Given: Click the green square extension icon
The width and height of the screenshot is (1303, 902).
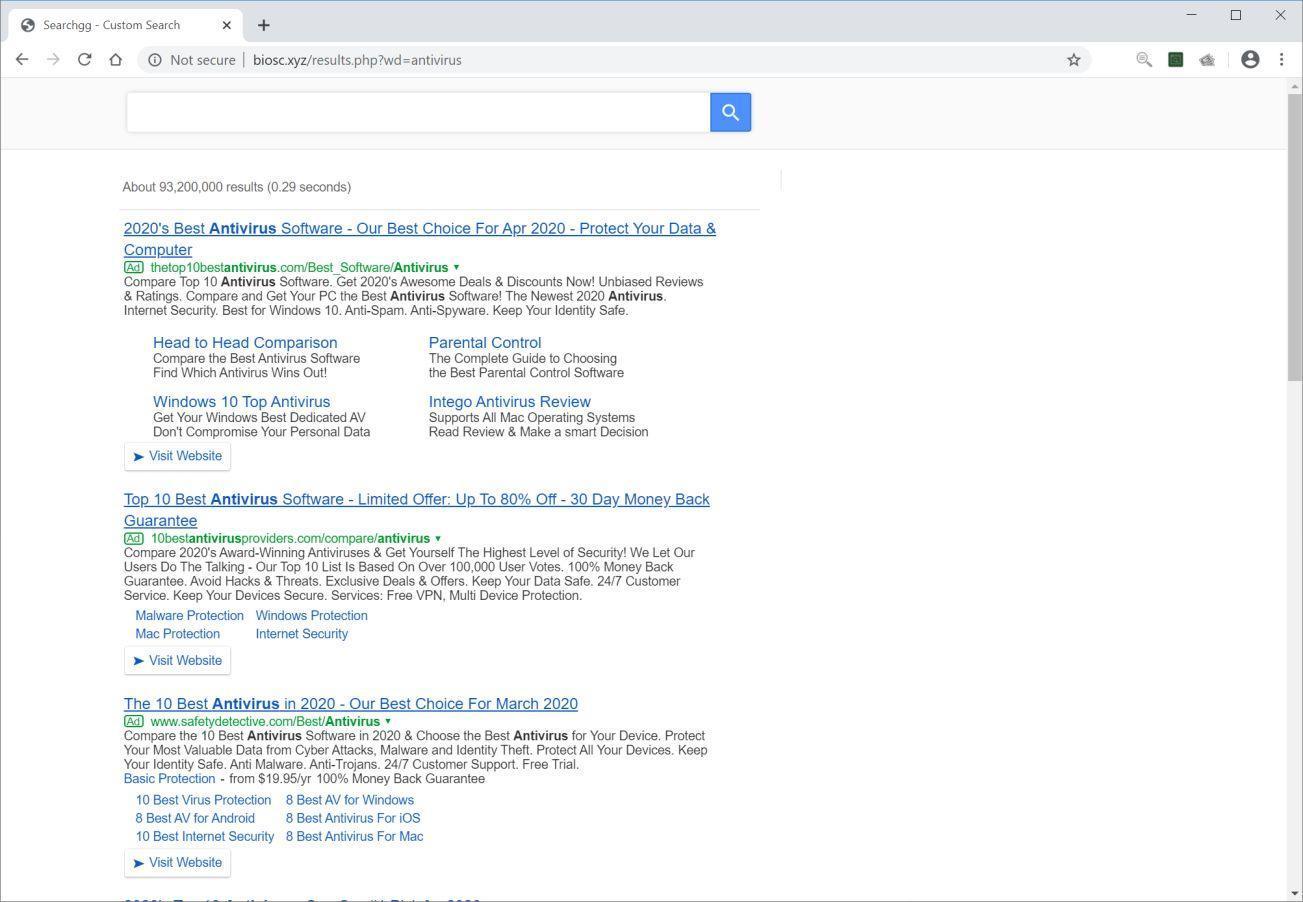Looking at the screenshot, I should point(1176,60).
